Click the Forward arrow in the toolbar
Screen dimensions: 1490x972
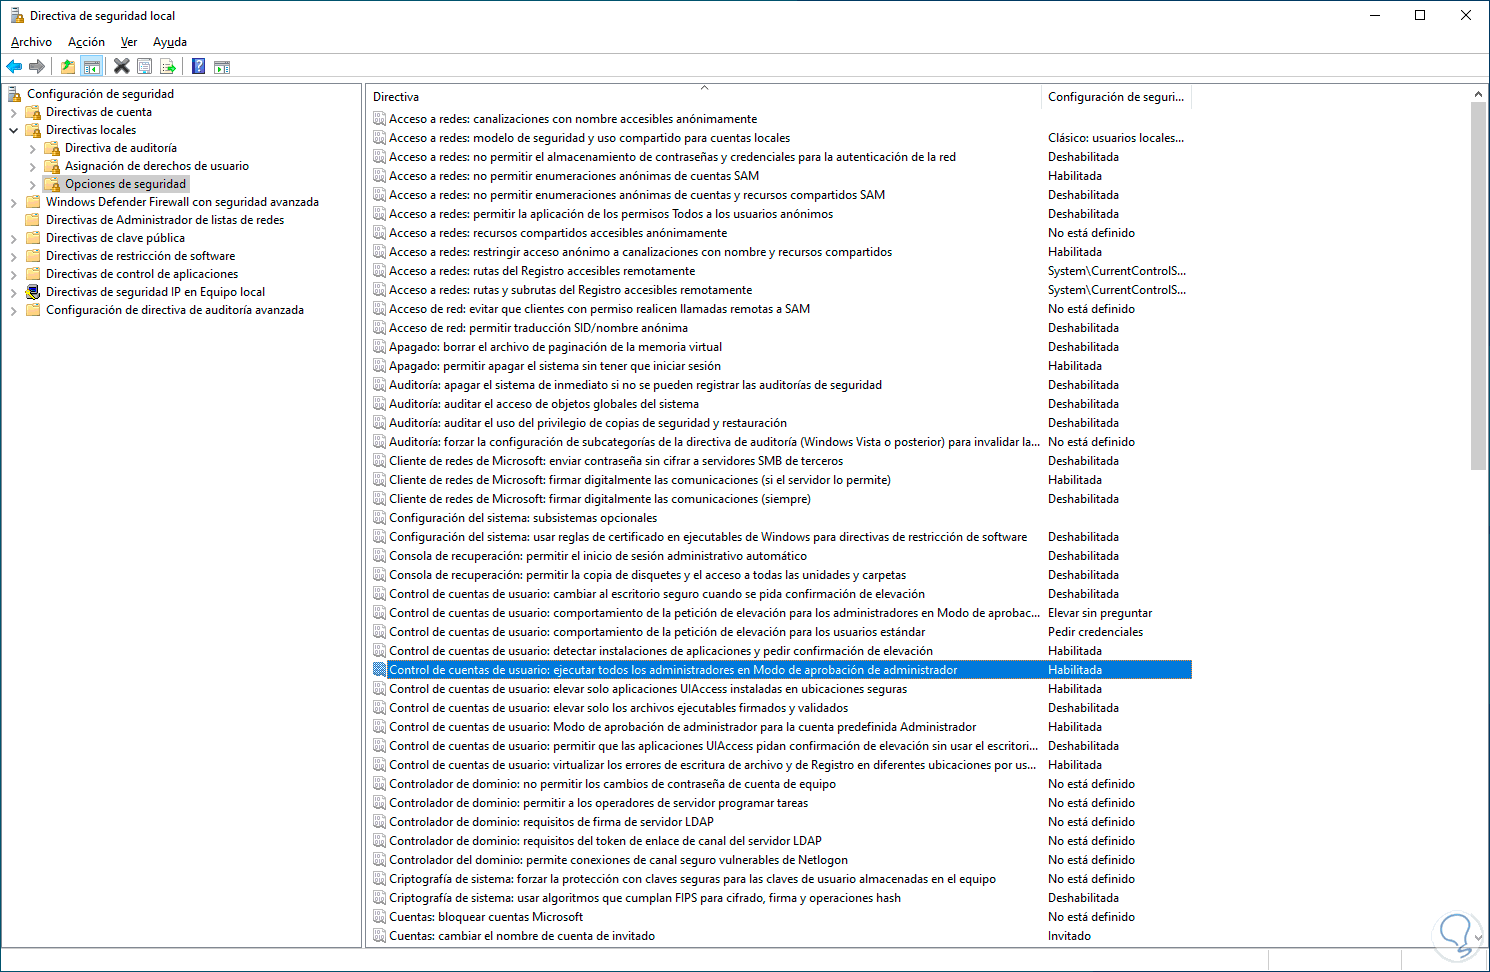[x=37, y=67]
